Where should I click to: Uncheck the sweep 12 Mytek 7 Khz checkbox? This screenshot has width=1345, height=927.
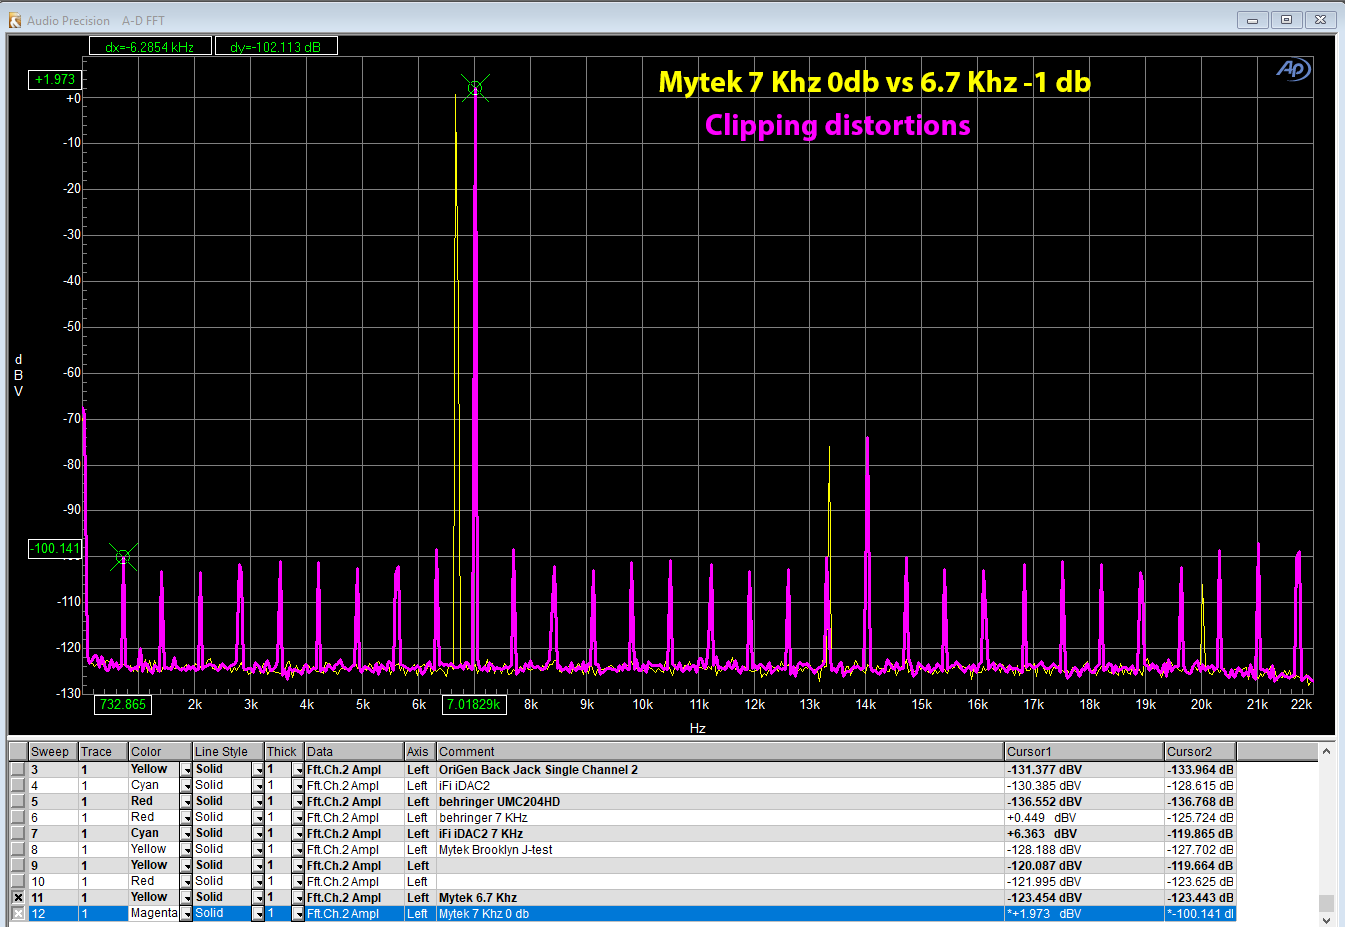pos(18,914)
